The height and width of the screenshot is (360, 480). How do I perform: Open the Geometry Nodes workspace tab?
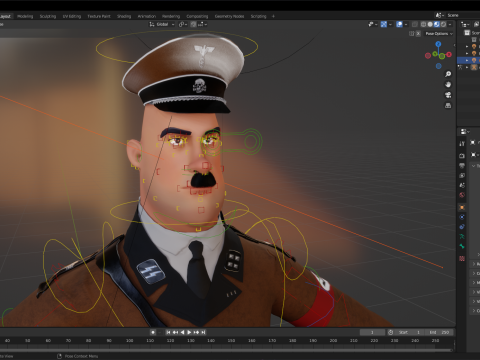[x=229, y=16]
